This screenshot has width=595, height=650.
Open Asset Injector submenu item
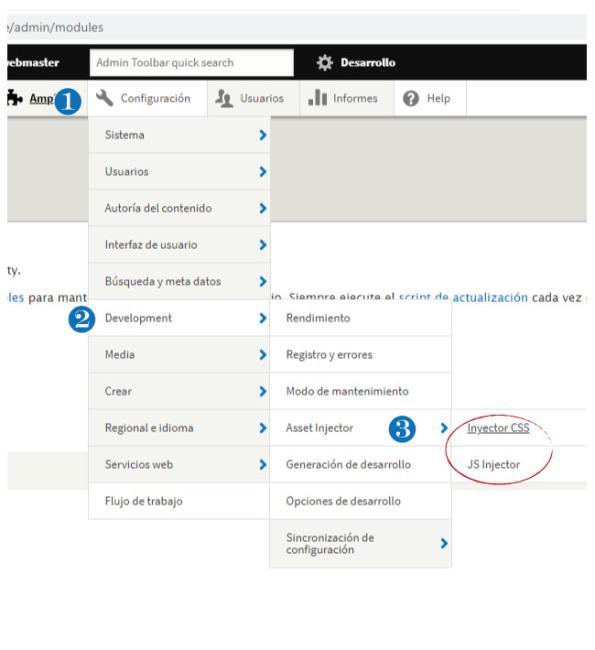360,428
